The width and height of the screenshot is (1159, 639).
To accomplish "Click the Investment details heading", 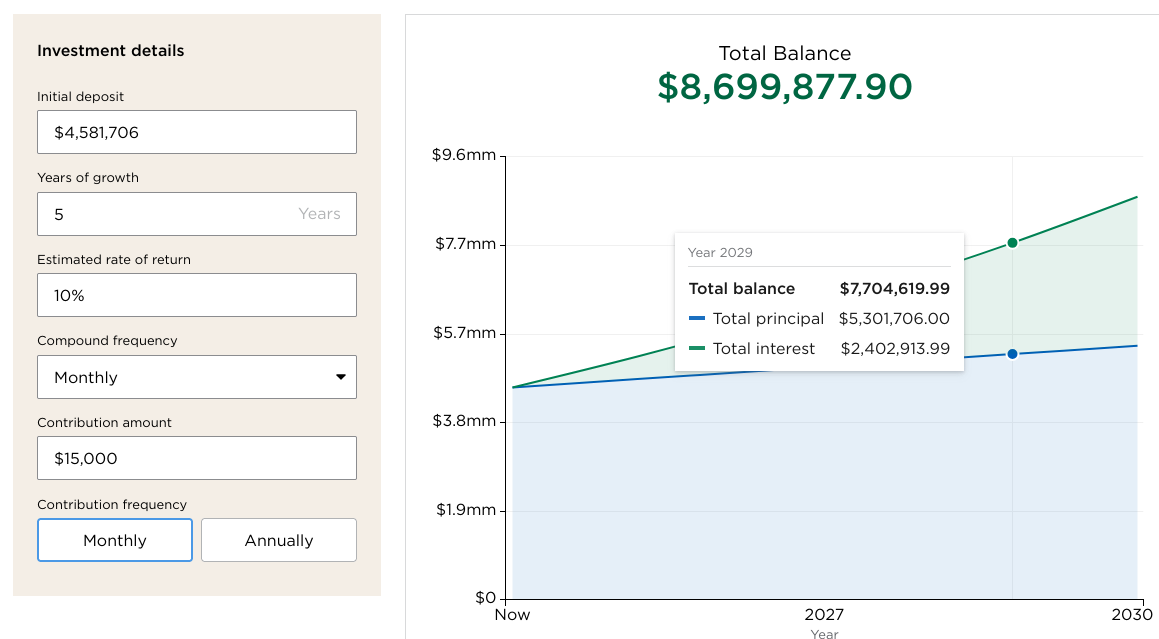I will [x=111, y=50].
